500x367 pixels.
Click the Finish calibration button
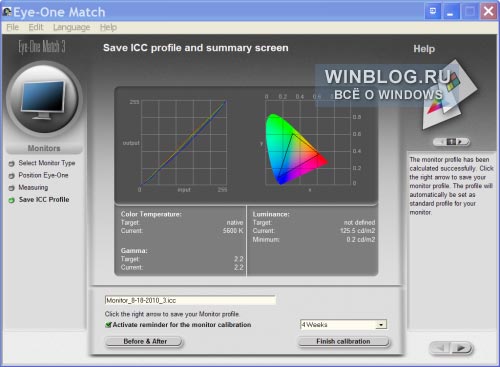click(x=343, y=341)
